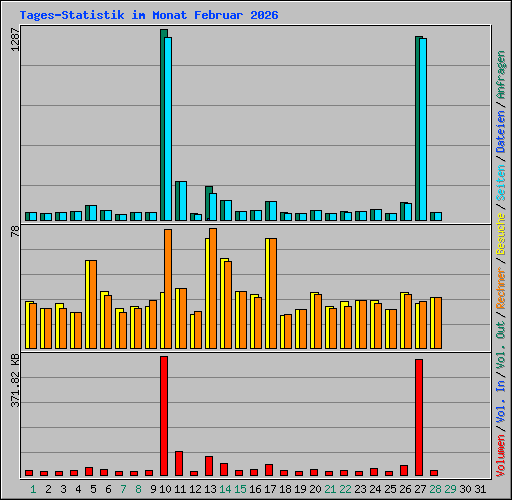Click the orange visits bar for day 5
Image resolution: width=512 pixels, height=500 pixels.
[93, 305]
